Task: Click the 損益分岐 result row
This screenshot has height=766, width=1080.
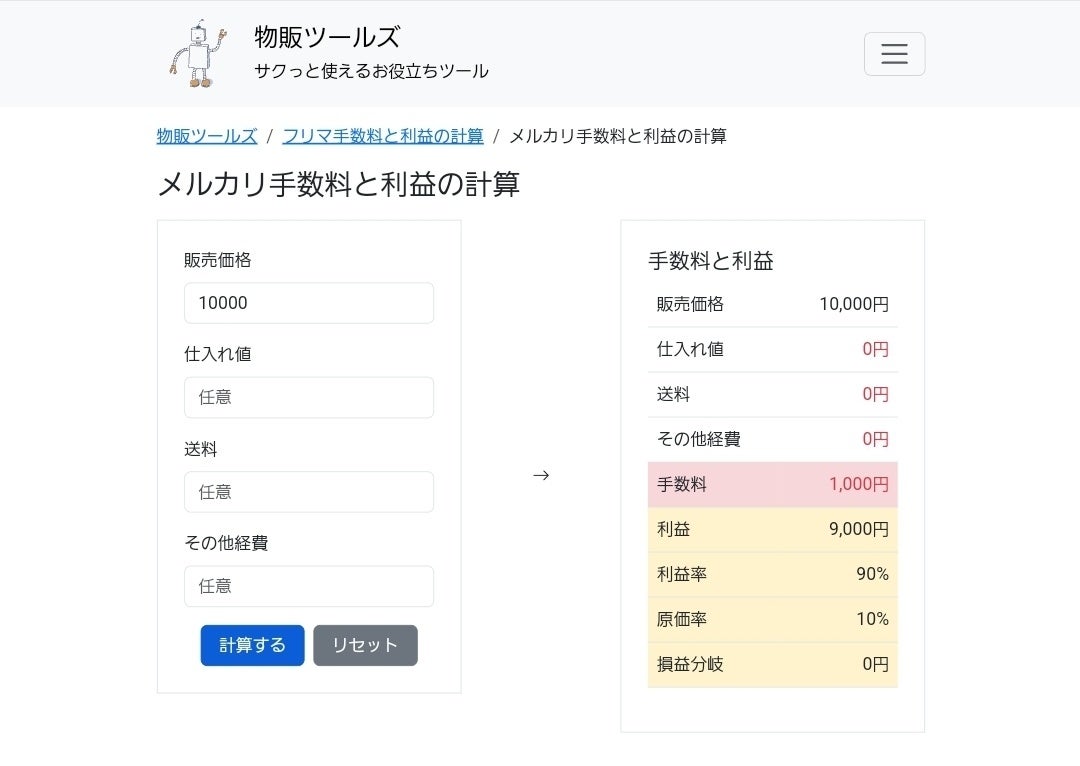Action: (x=772, y=664)
